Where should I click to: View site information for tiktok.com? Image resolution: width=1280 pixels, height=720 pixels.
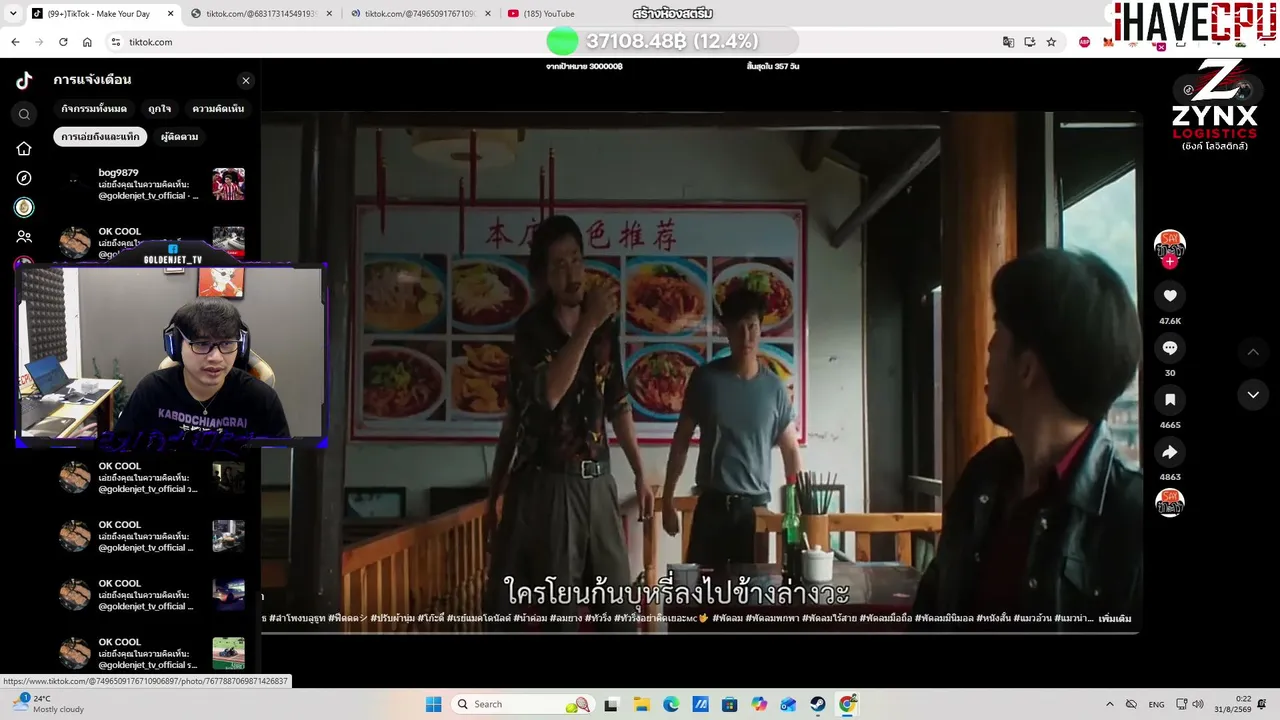116,42
